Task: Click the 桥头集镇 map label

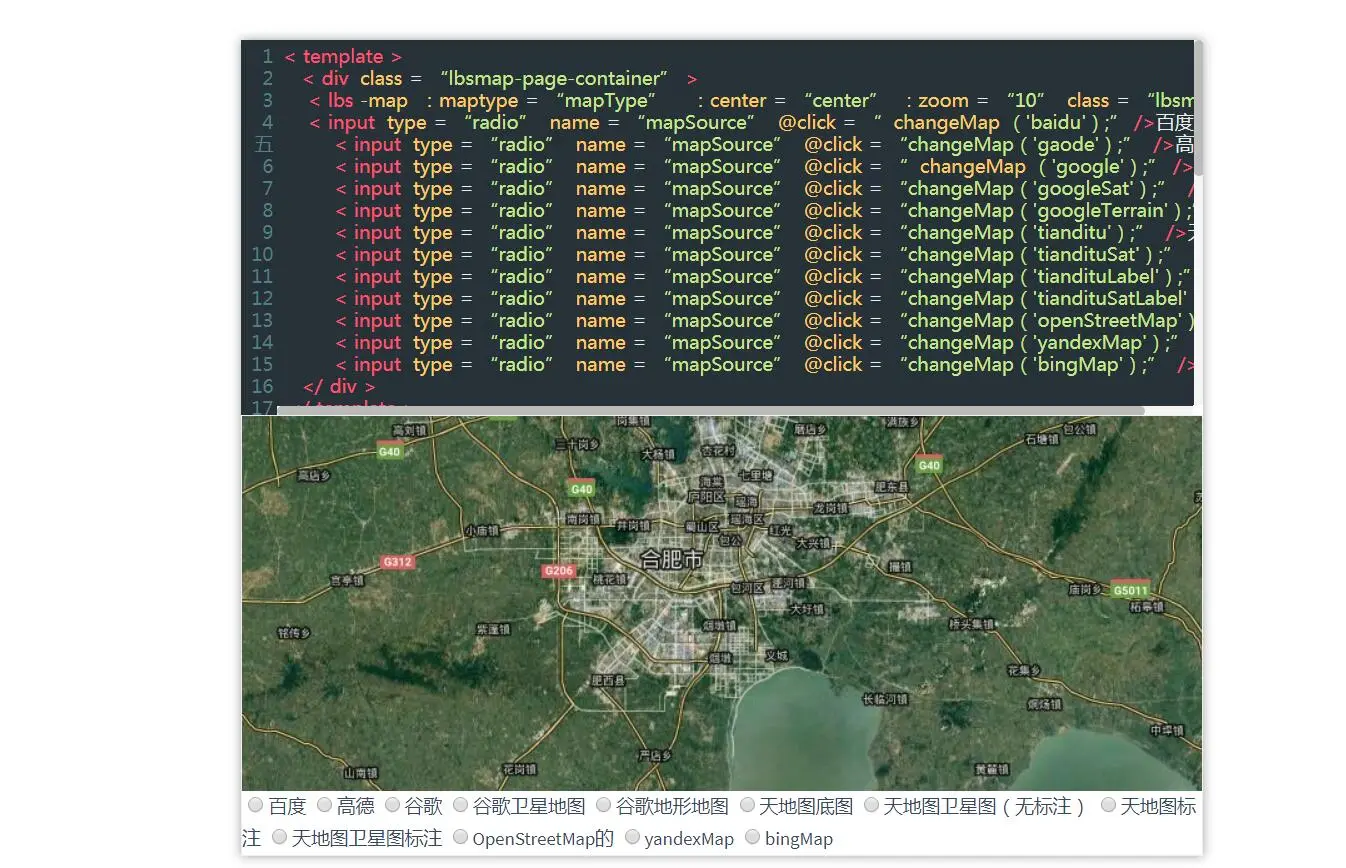Action: pyautogui.click(x=971, y=624)
